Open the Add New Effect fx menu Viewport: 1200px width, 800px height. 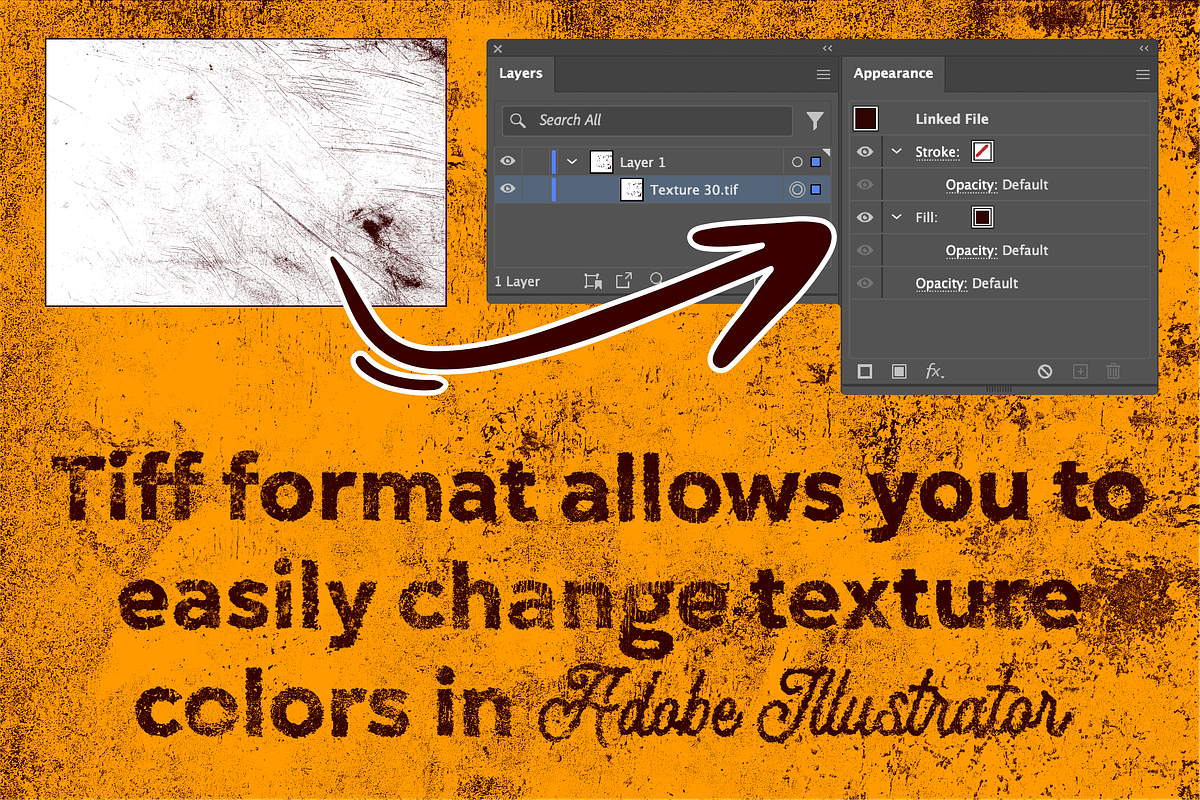tap(934, 371)
